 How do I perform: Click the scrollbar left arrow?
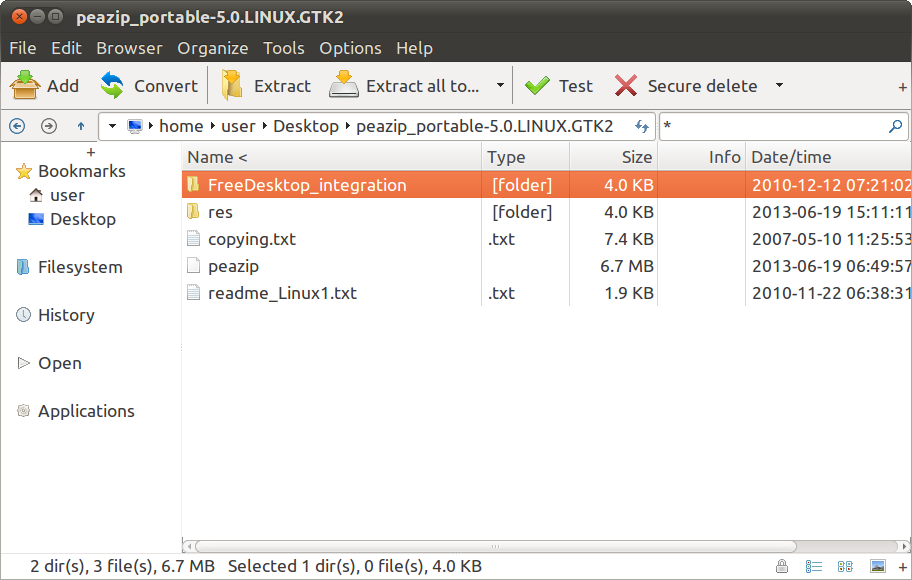pyautogui.click(x=188, y=546)
